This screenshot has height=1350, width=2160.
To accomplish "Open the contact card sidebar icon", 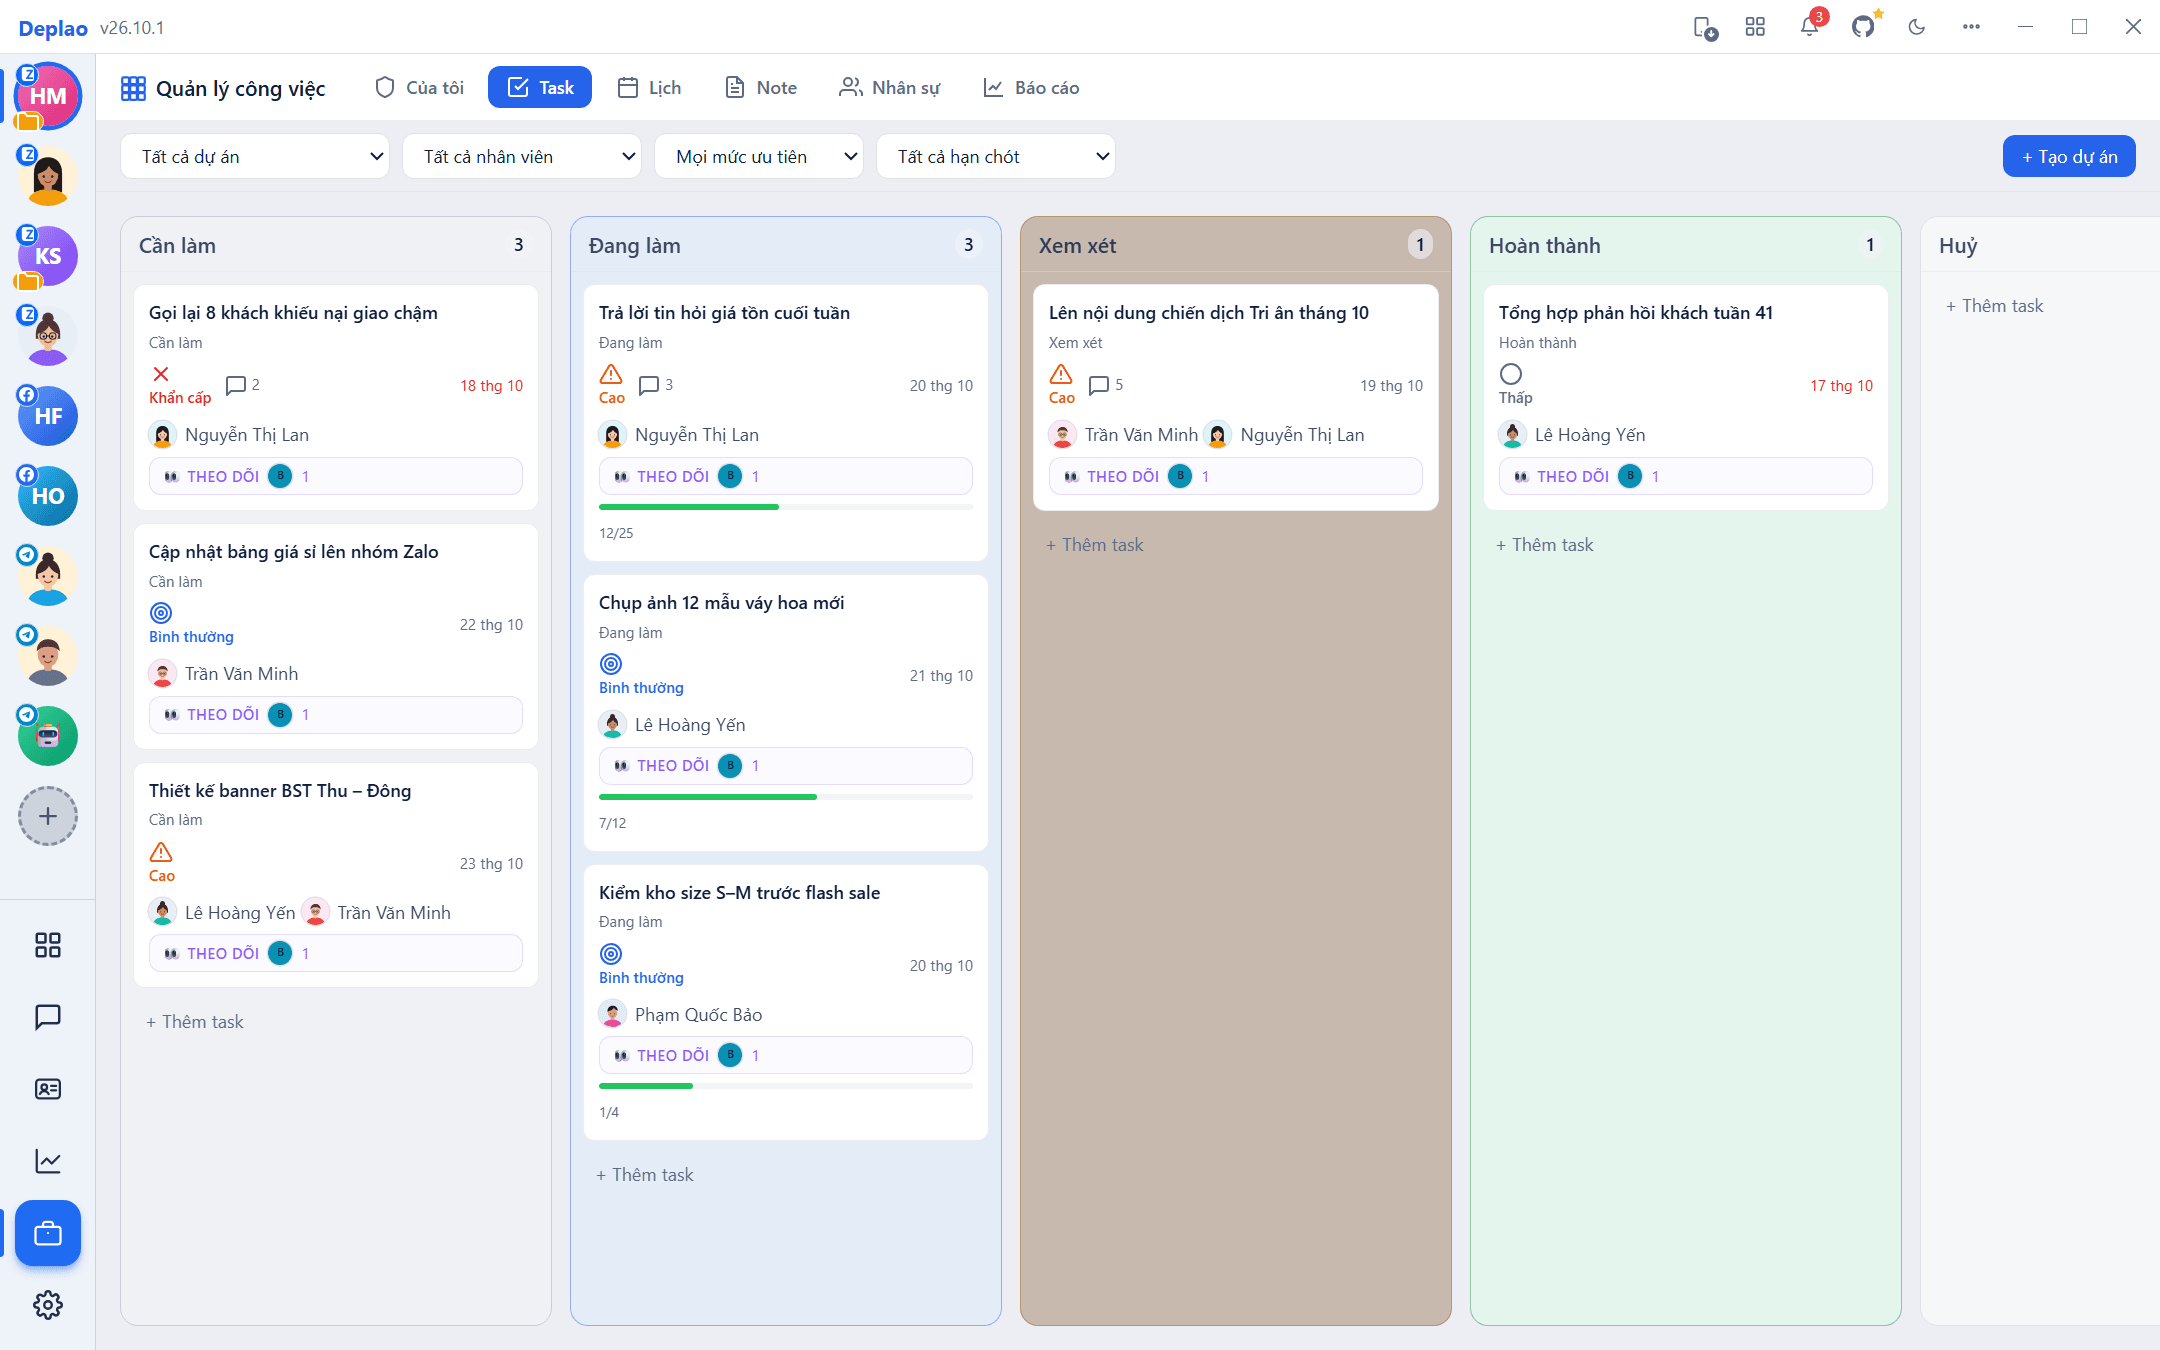I will pos(48,1089).
